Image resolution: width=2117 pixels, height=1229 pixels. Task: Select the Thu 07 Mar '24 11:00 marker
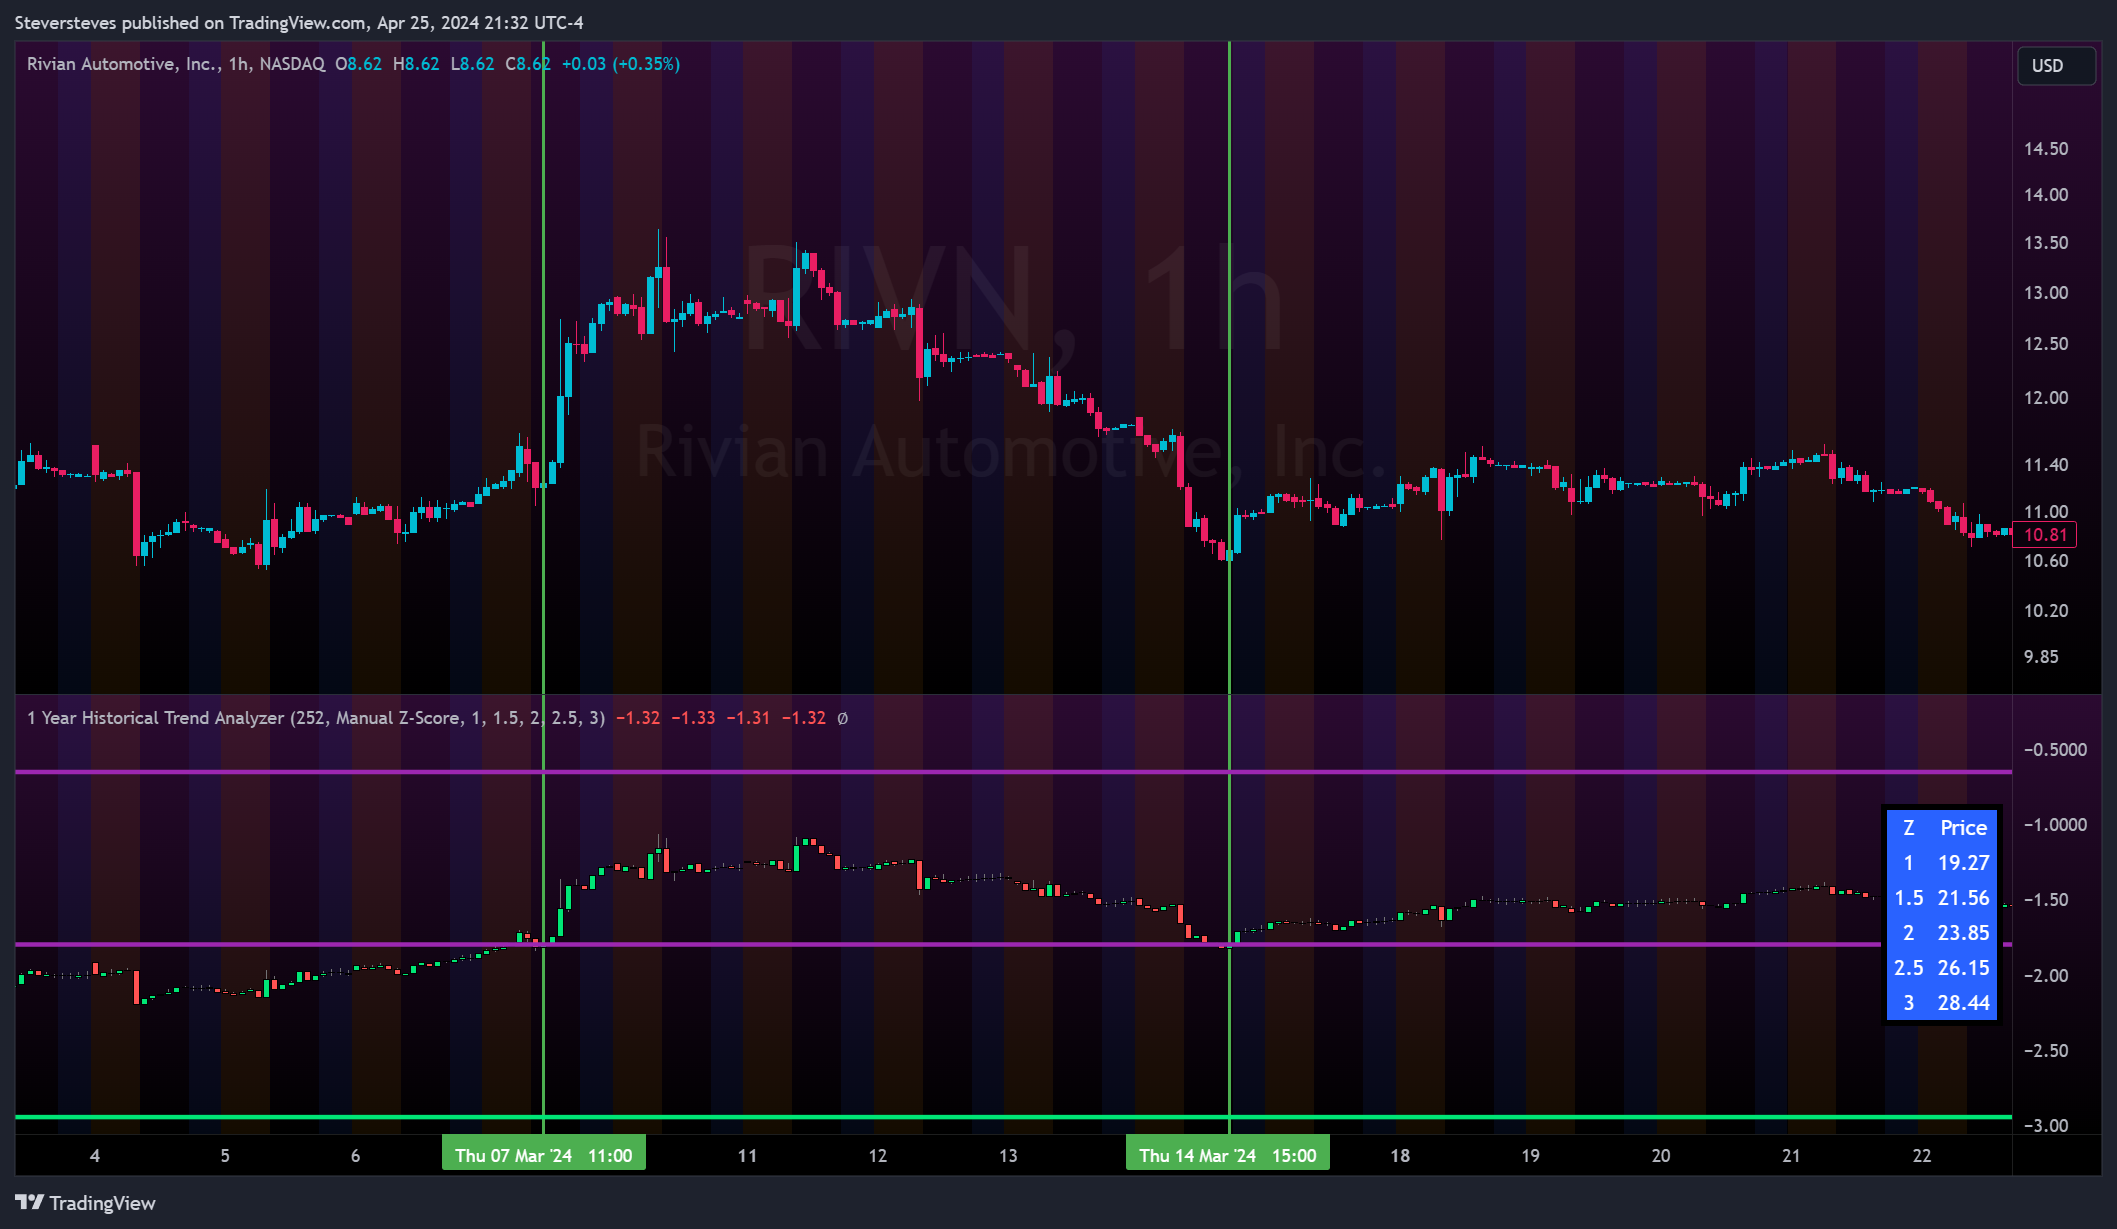tap(544, 1155)
